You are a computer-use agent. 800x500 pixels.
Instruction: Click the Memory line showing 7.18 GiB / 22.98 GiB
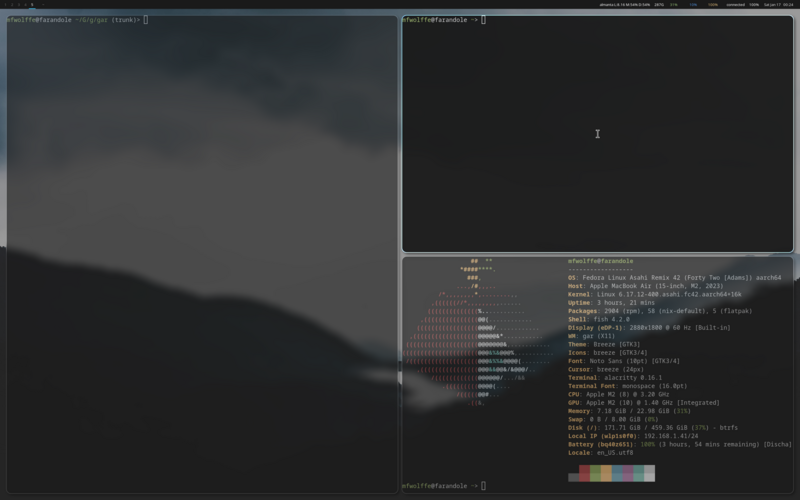coord(629,411)
